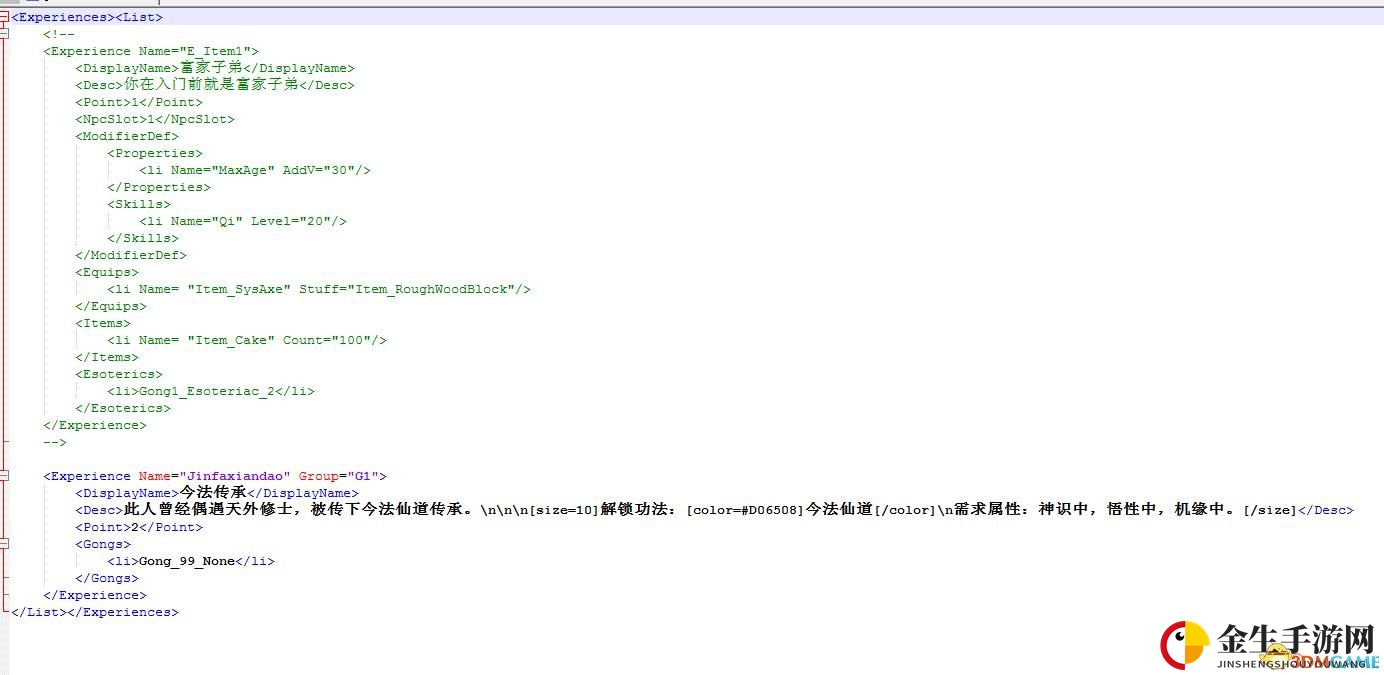1384x675 pixels.
Task: Collapse the Jinfaxiandao Experience fold marker
Action: (4, 476)
